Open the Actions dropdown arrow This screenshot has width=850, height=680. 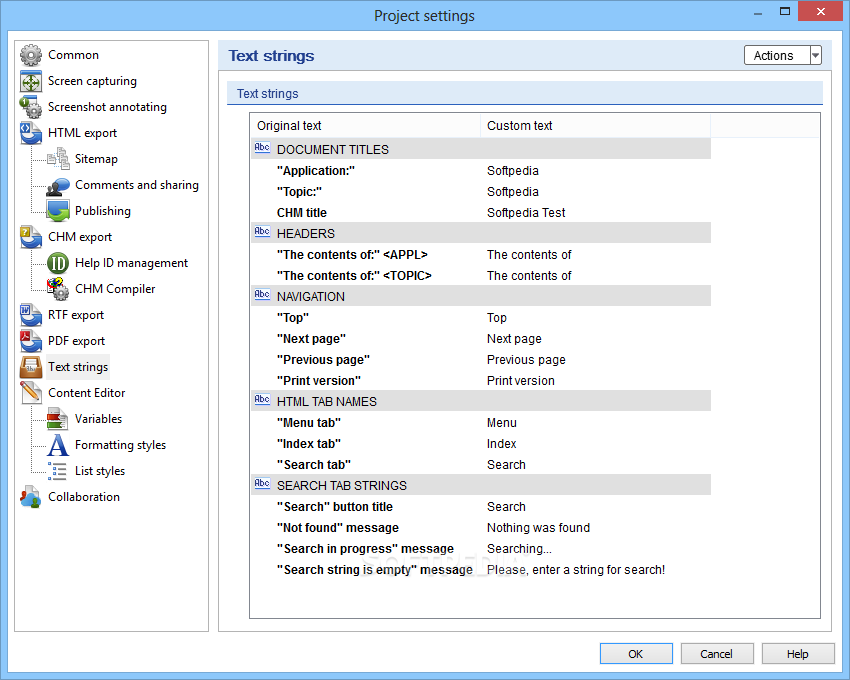(x=815, y=55)
